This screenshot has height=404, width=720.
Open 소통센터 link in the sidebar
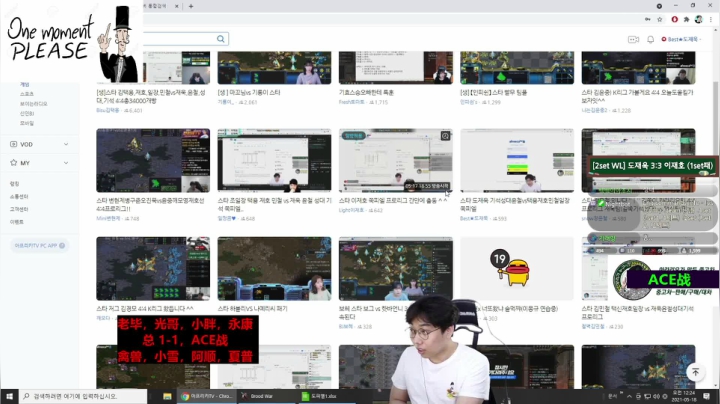coord(19,196)
